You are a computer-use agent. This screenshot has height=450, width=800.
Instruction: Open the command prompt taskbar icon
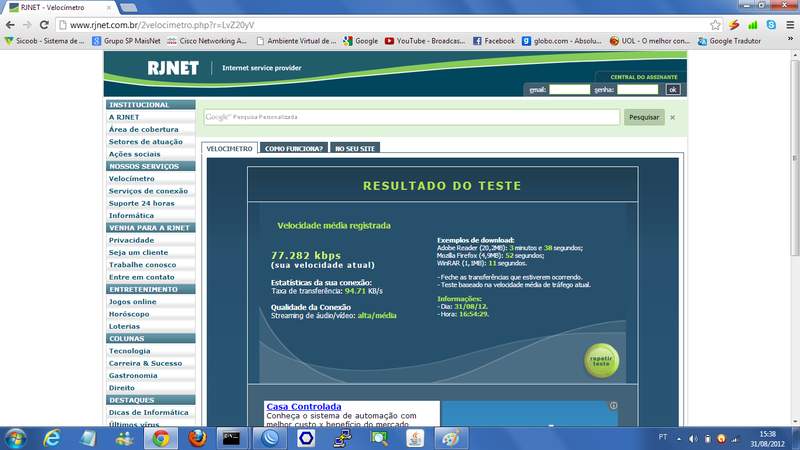coord(231,438)
